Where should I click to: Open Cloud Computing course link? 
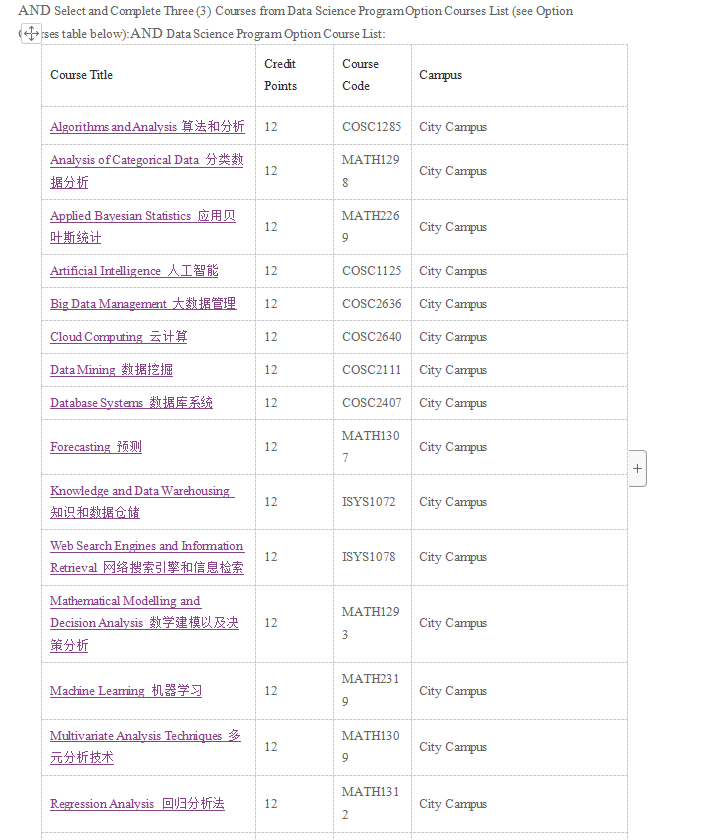pos(118,337)
